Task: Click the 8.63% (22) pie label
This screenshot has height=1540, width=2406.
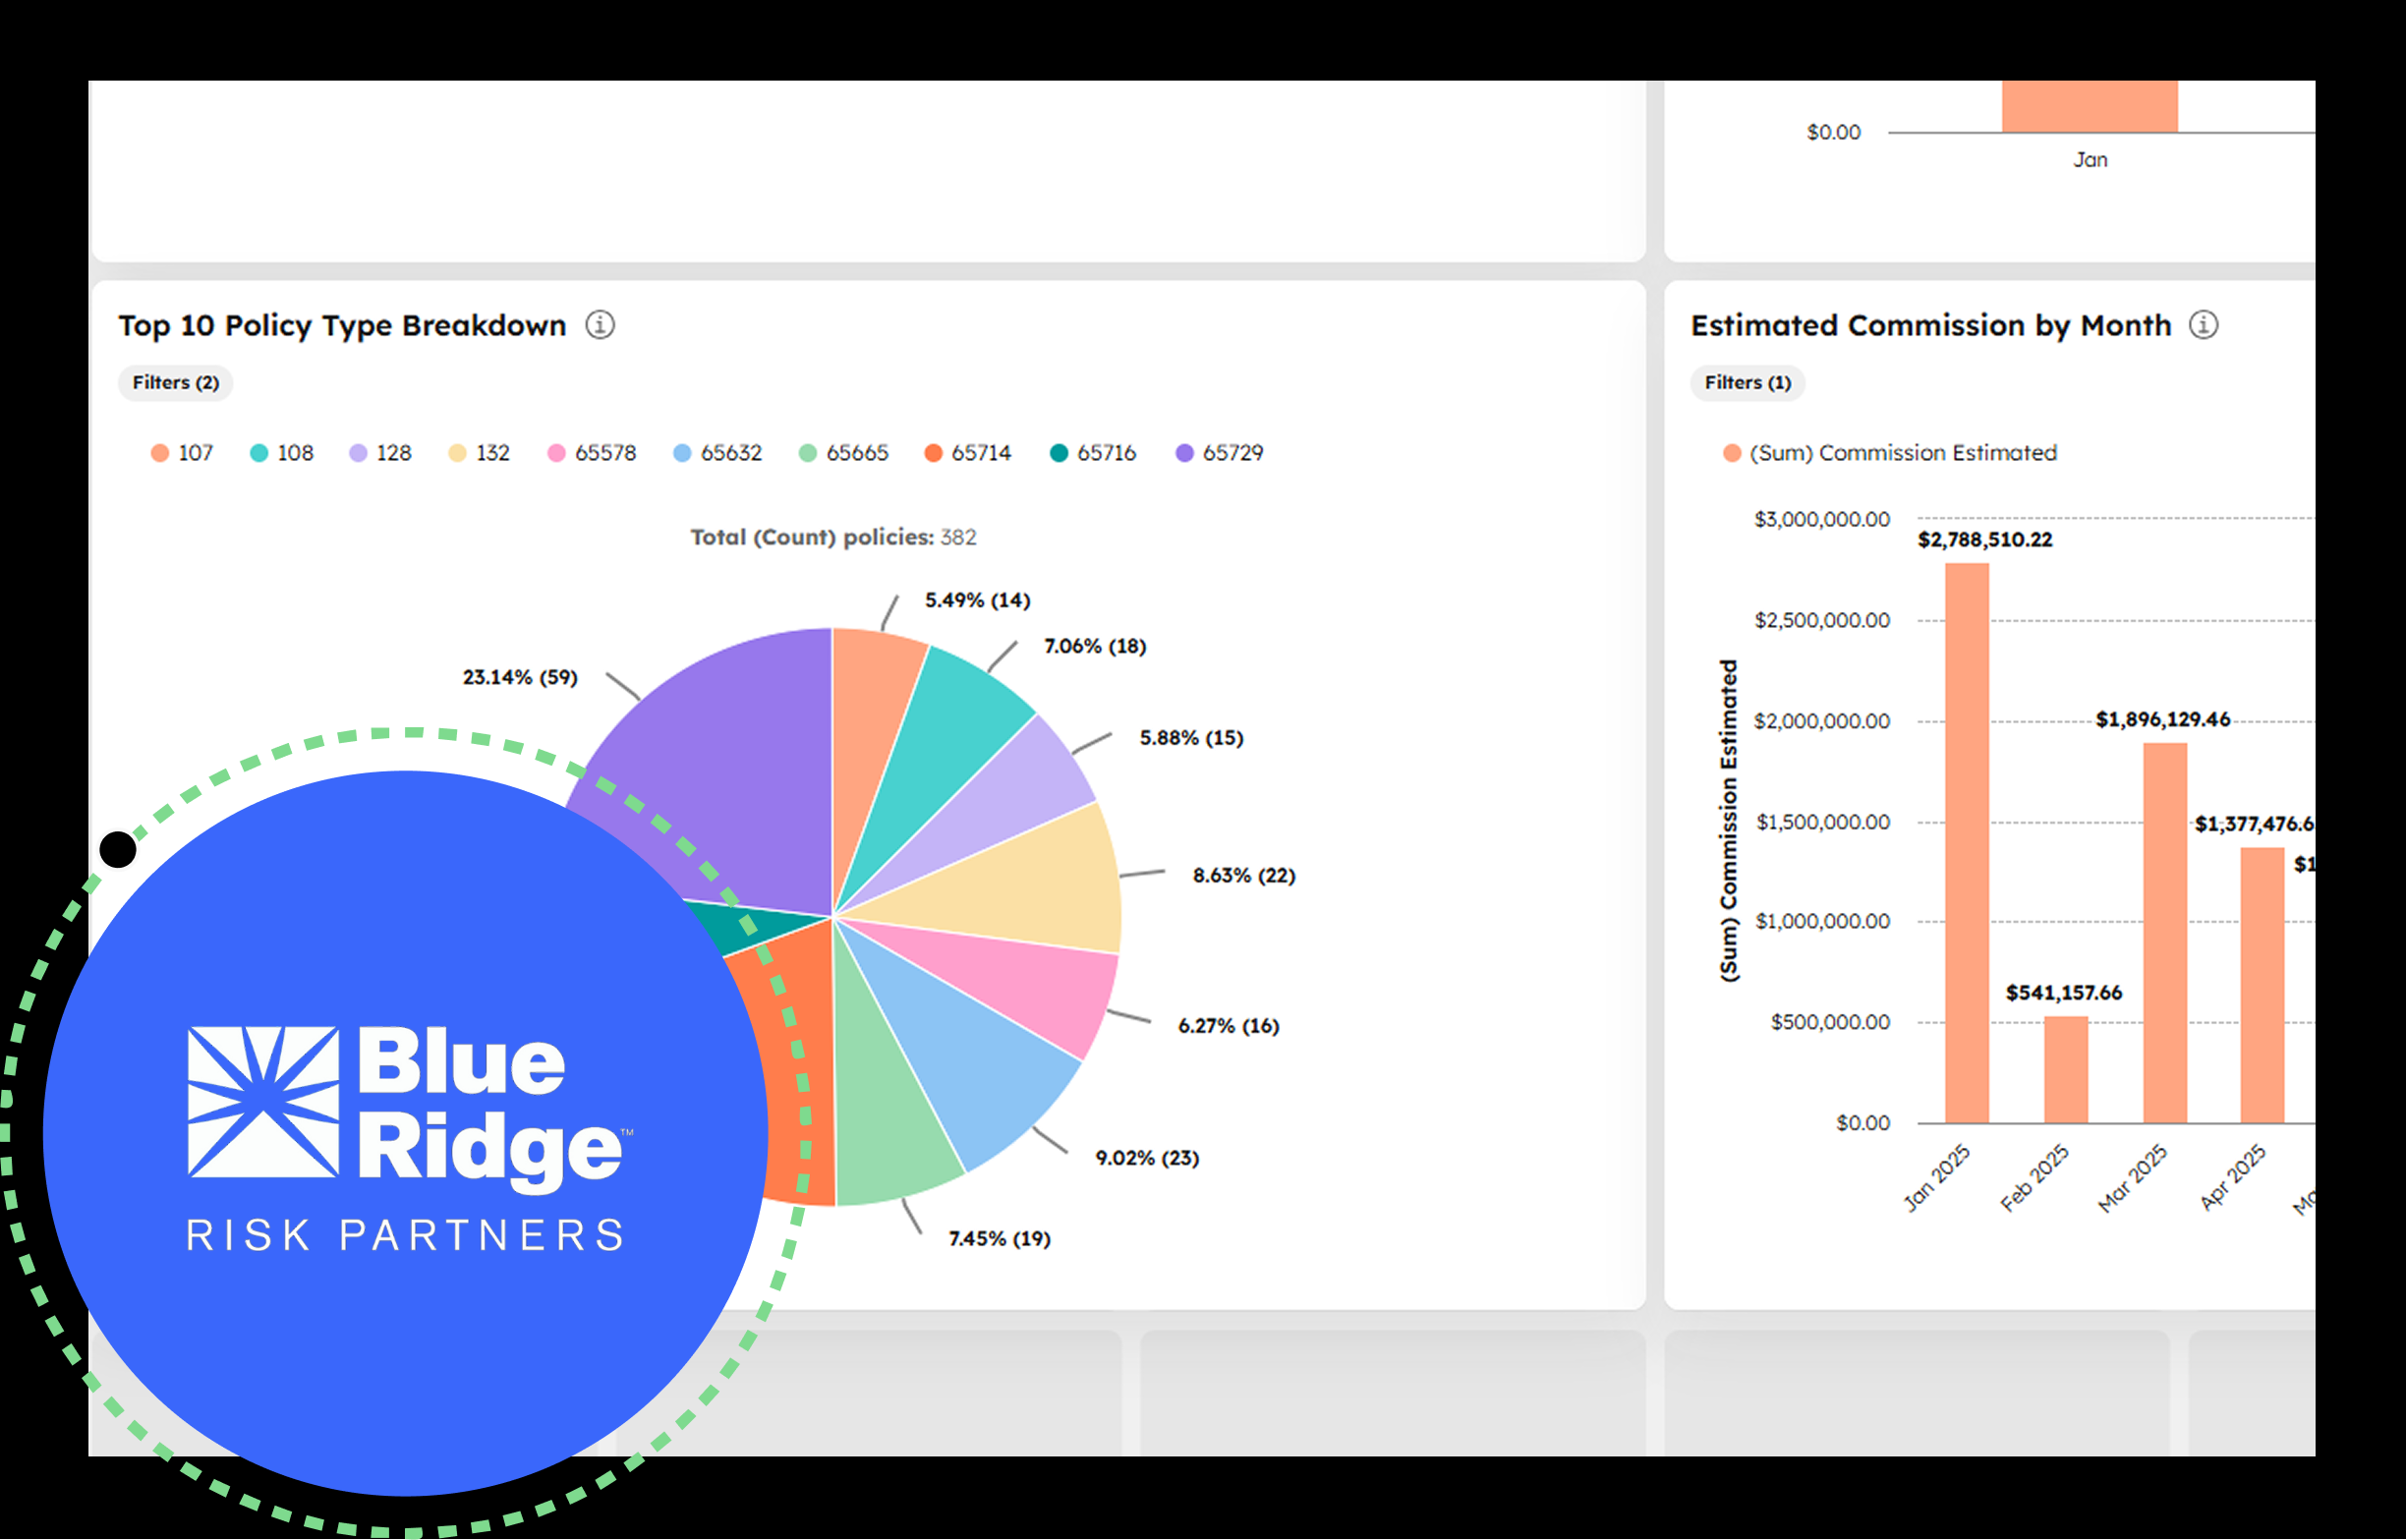Action: [1244, 875]
